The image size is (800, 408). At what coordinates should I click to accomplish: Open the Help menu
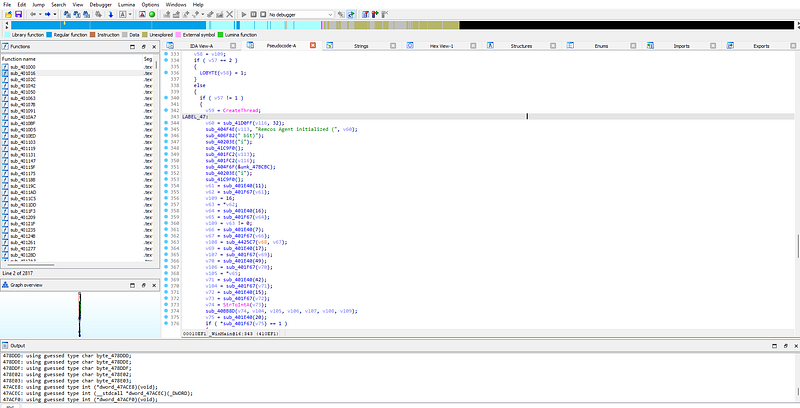pyautogui.click(x=198, y=4)
